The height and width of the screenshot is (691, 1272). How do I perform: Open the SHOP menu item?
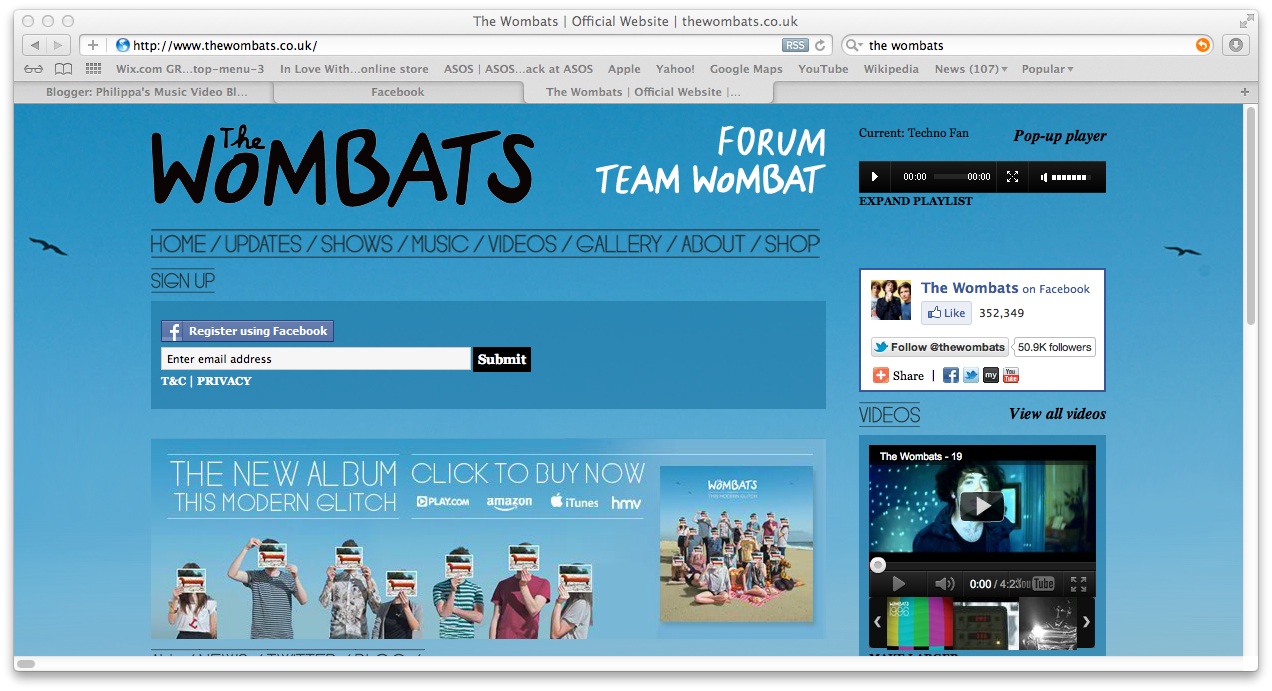(792, 244)
